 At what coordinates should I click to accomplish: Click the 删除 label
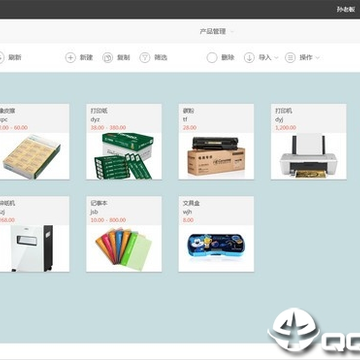228,58
